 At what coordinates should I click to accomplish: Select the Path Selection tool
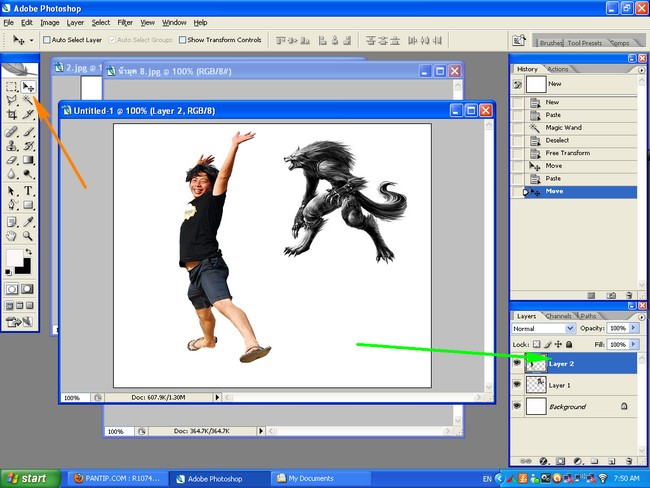(x=11, y=191)
